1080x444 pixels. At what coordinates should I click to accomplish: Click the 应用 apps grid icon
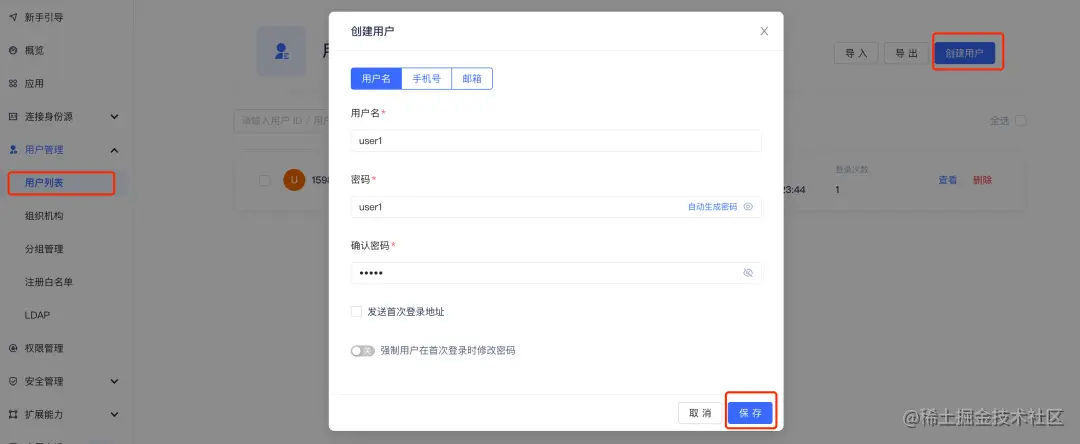tap(12, 83)
